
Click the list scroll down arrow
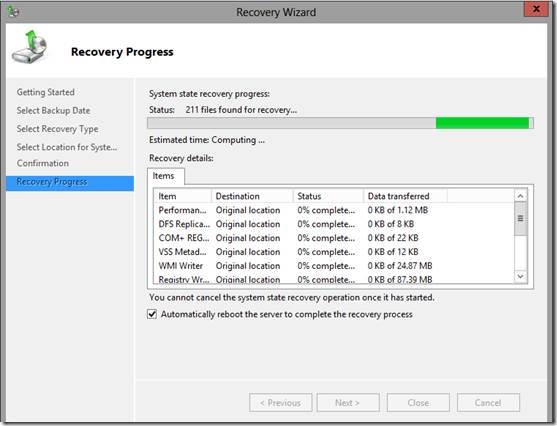pos(520,276)
